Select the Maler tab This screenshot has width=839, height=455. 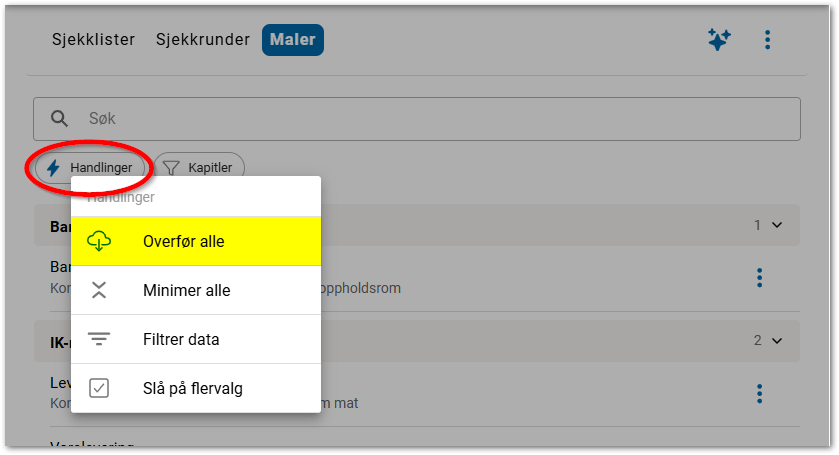point(293,40)
